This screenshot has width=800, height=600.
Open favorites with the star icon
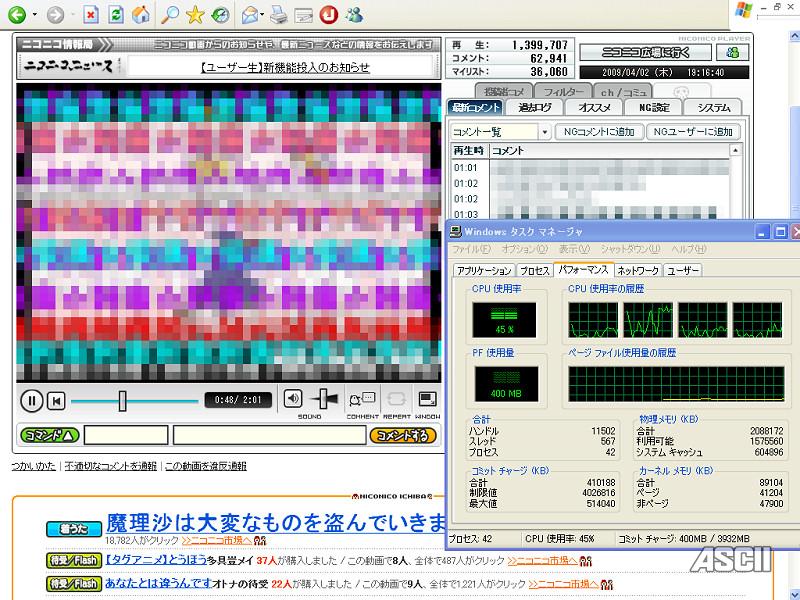click(195, 15)
